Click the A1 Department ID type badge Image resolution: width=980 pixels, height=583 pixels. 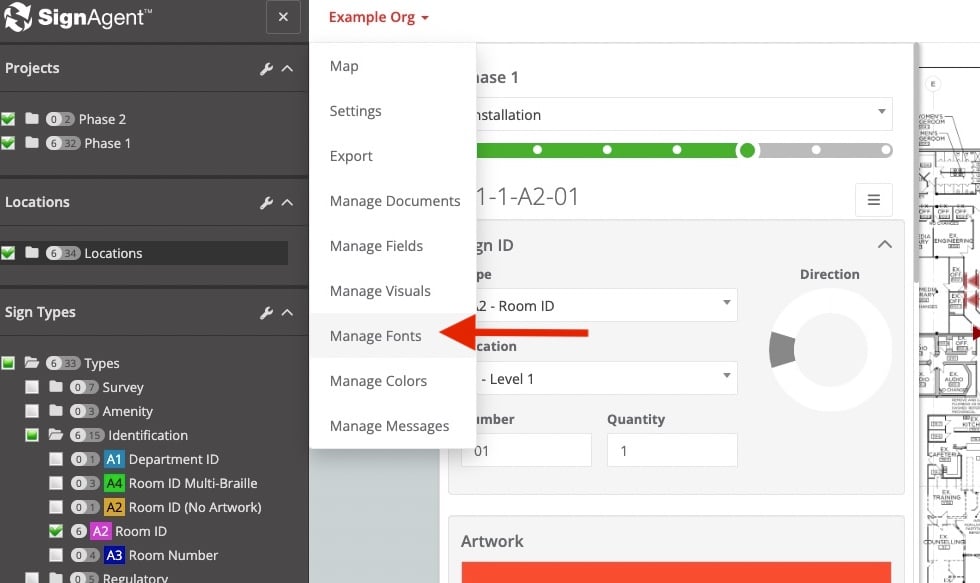point(114,459)
